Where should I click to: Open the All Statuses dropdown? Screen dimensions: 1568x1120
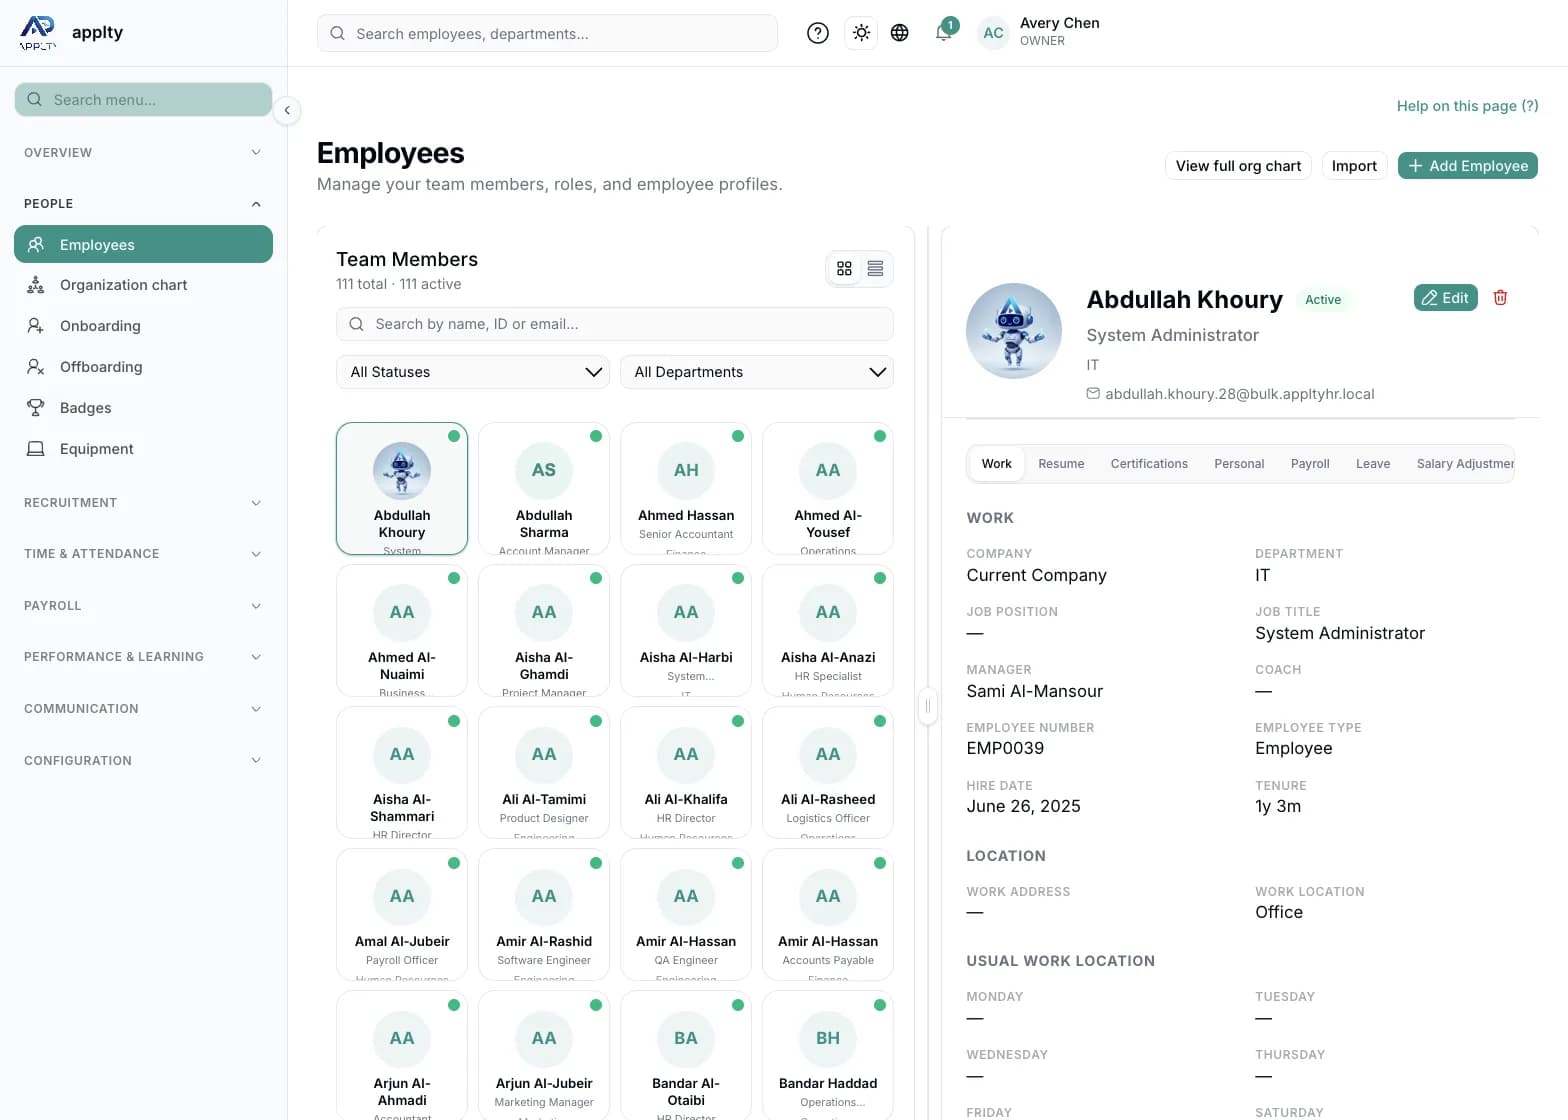(473, 372)
